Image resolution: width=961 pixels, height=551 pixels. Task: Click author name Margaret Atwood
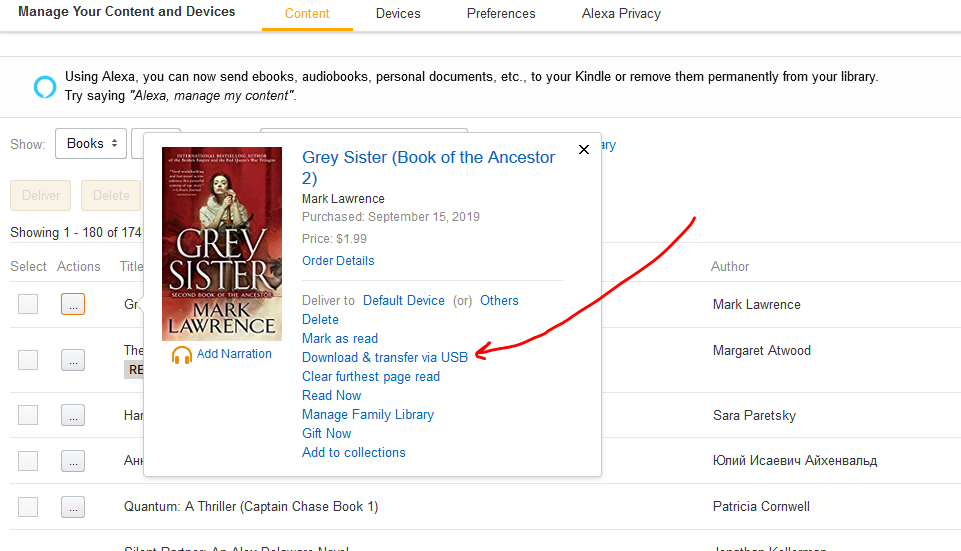click(762, 351)
